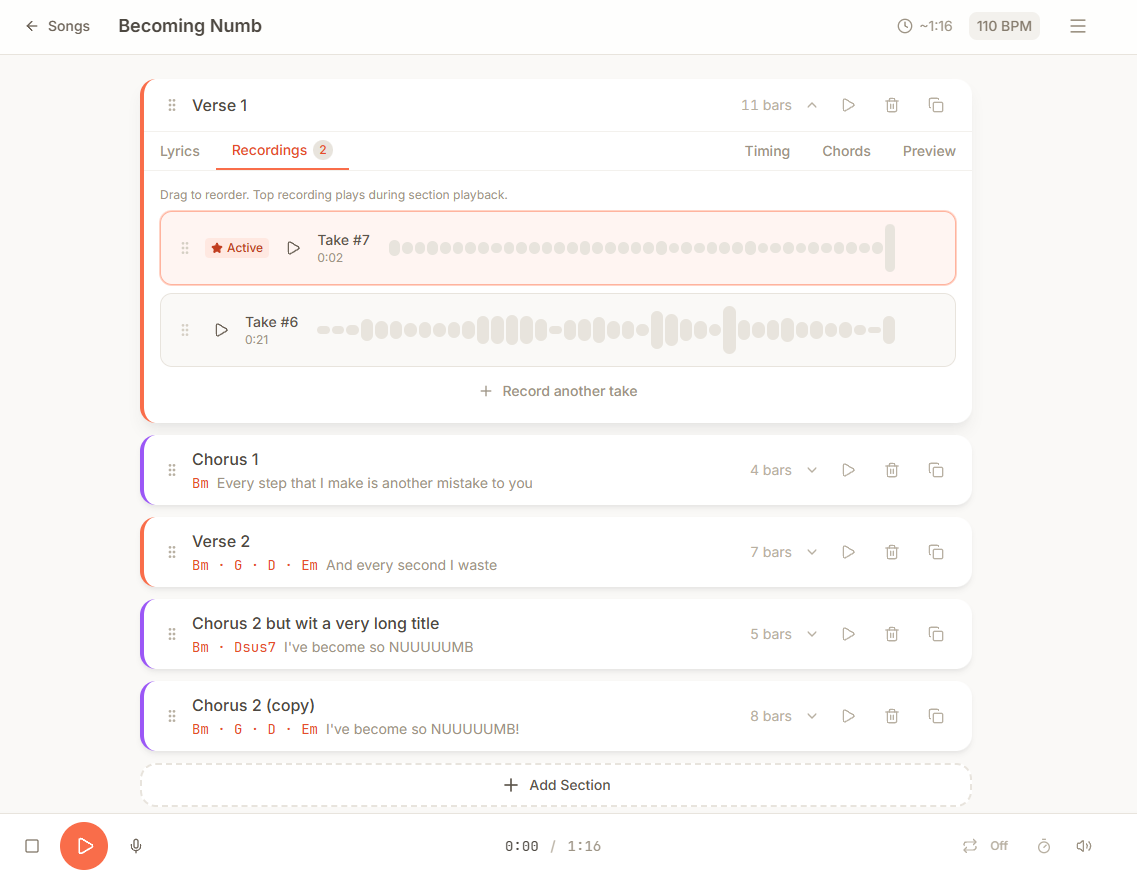Click the volume speaker icon
Image resolution: width=1137 pixels, height=871 pixels.
point(1083,846)
